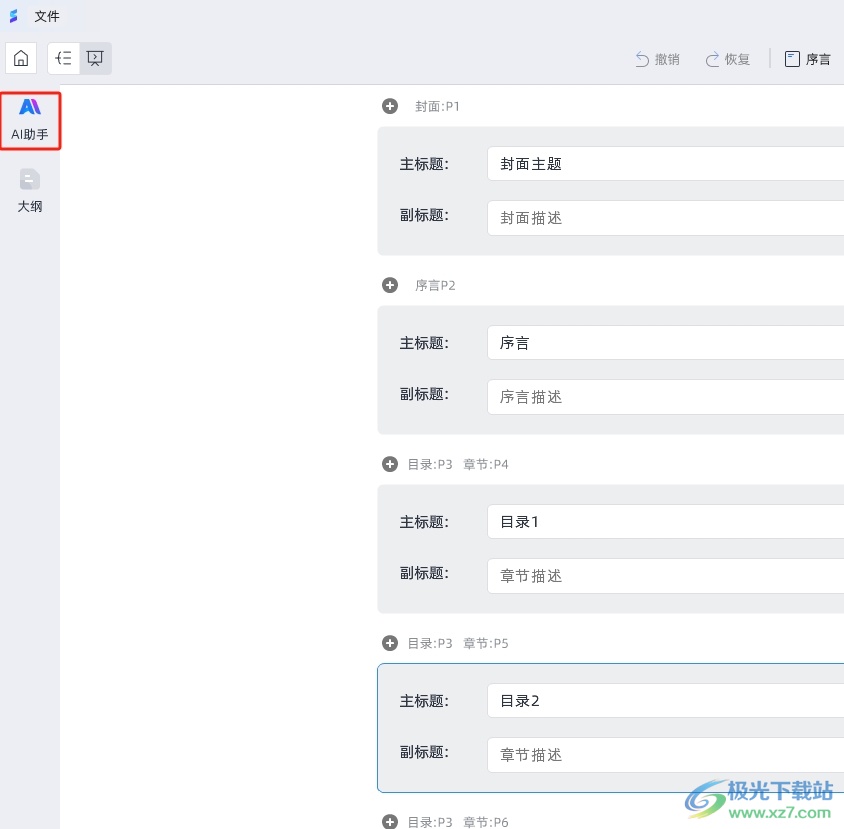Switch to outline view icon
Viewport: 844px width, 829px height.
[64, 58]
